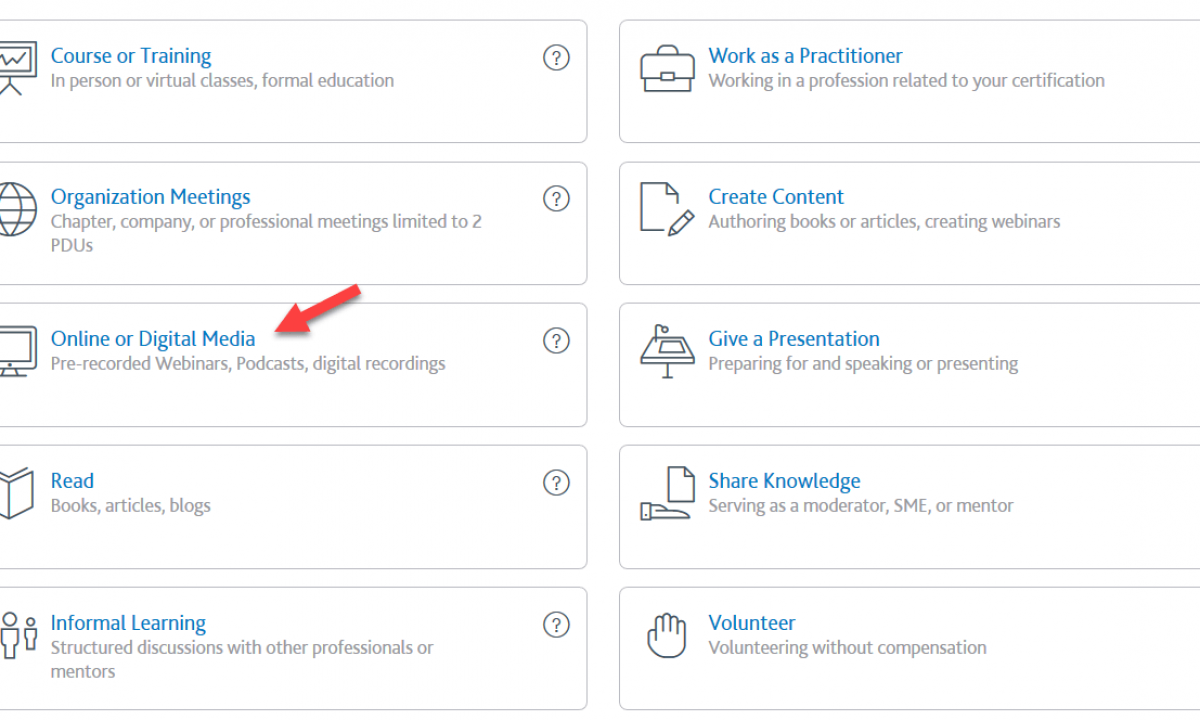Click the podium icon for Give a Presentation
Screen dimensions: 1200x720
pyautogui.click(x=667, y=351)
